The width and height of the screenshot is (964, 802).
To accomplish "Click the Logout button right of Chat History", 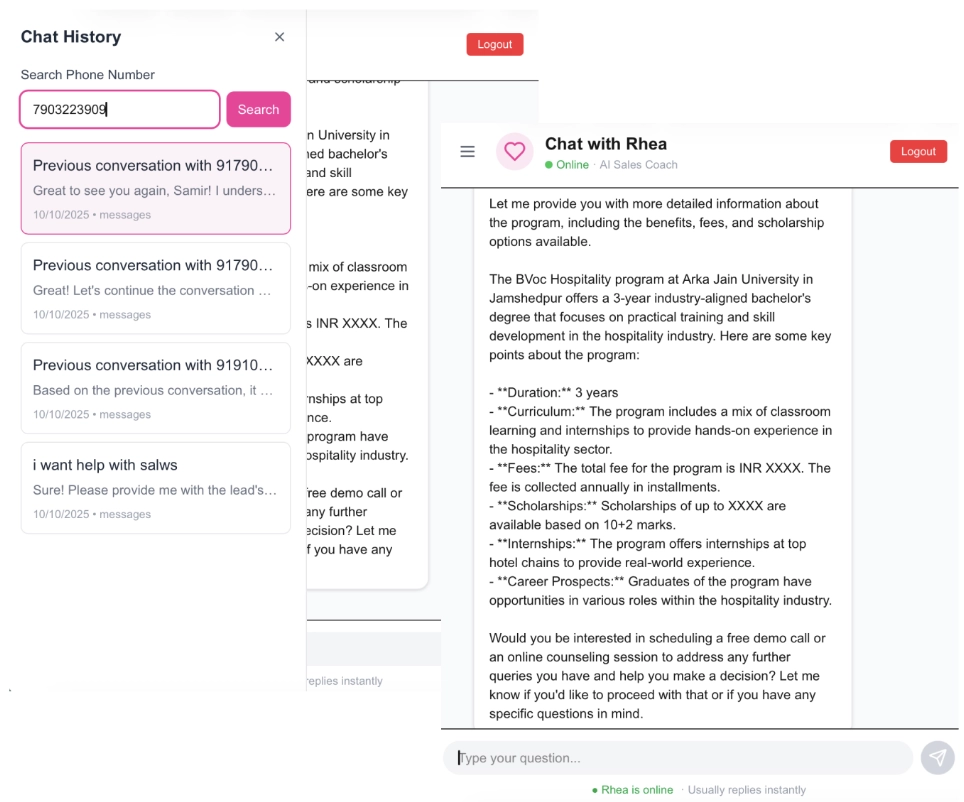I will (494, 44).
